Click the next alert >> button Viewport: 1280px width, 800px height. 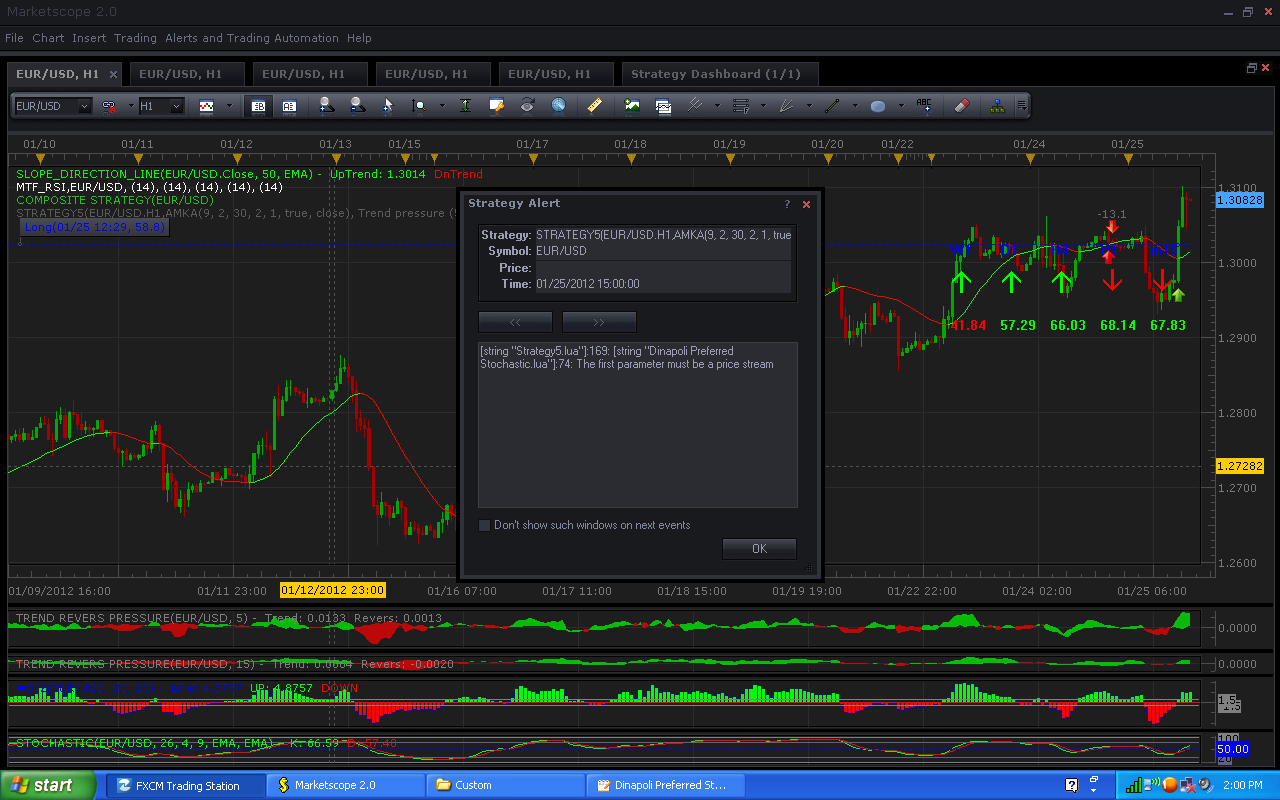(599, 322)
